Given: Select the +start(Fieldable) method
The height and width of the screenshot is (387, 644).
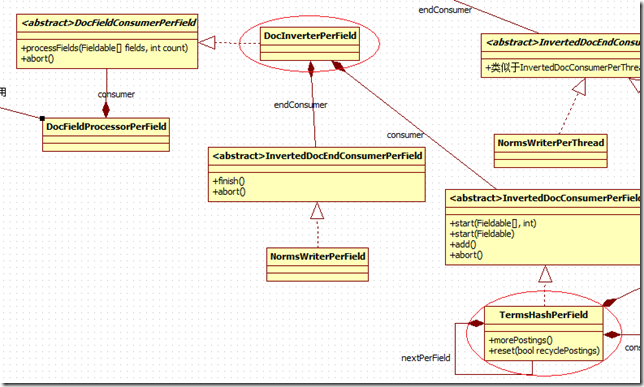Looking at the screenshot, I should tap(482, 234).
